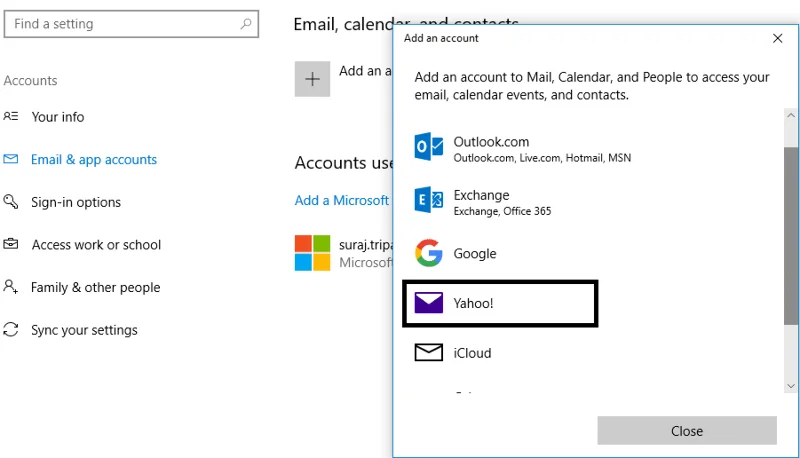Click the Outlook.com icon in the account list

click(x=429, y=146)
